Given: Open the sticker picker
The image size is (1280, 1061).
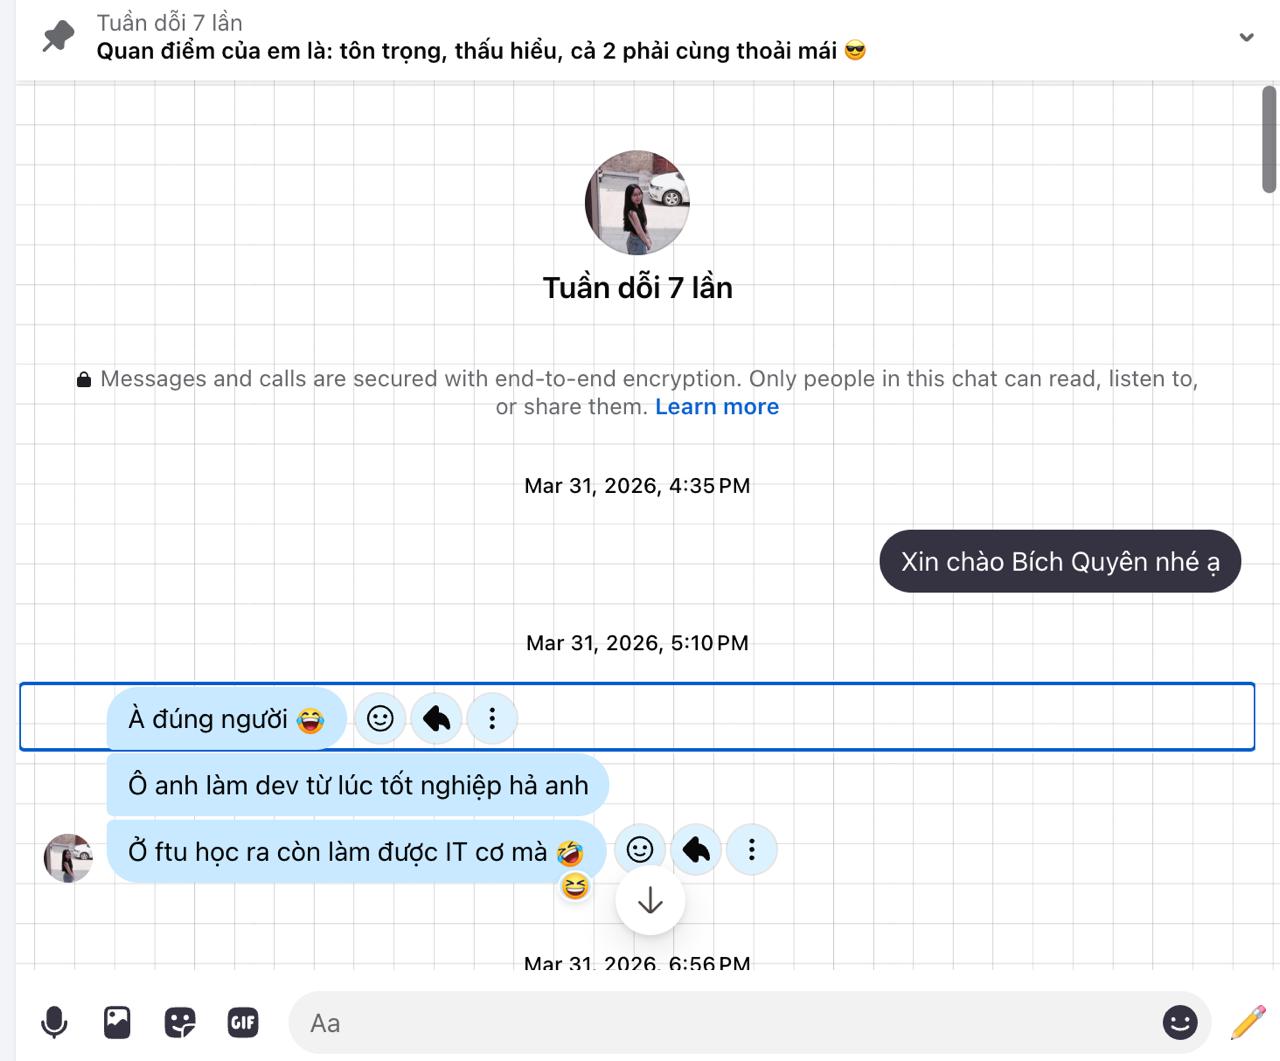Looking at the screenshot, I should click(x=180, y=1022).
